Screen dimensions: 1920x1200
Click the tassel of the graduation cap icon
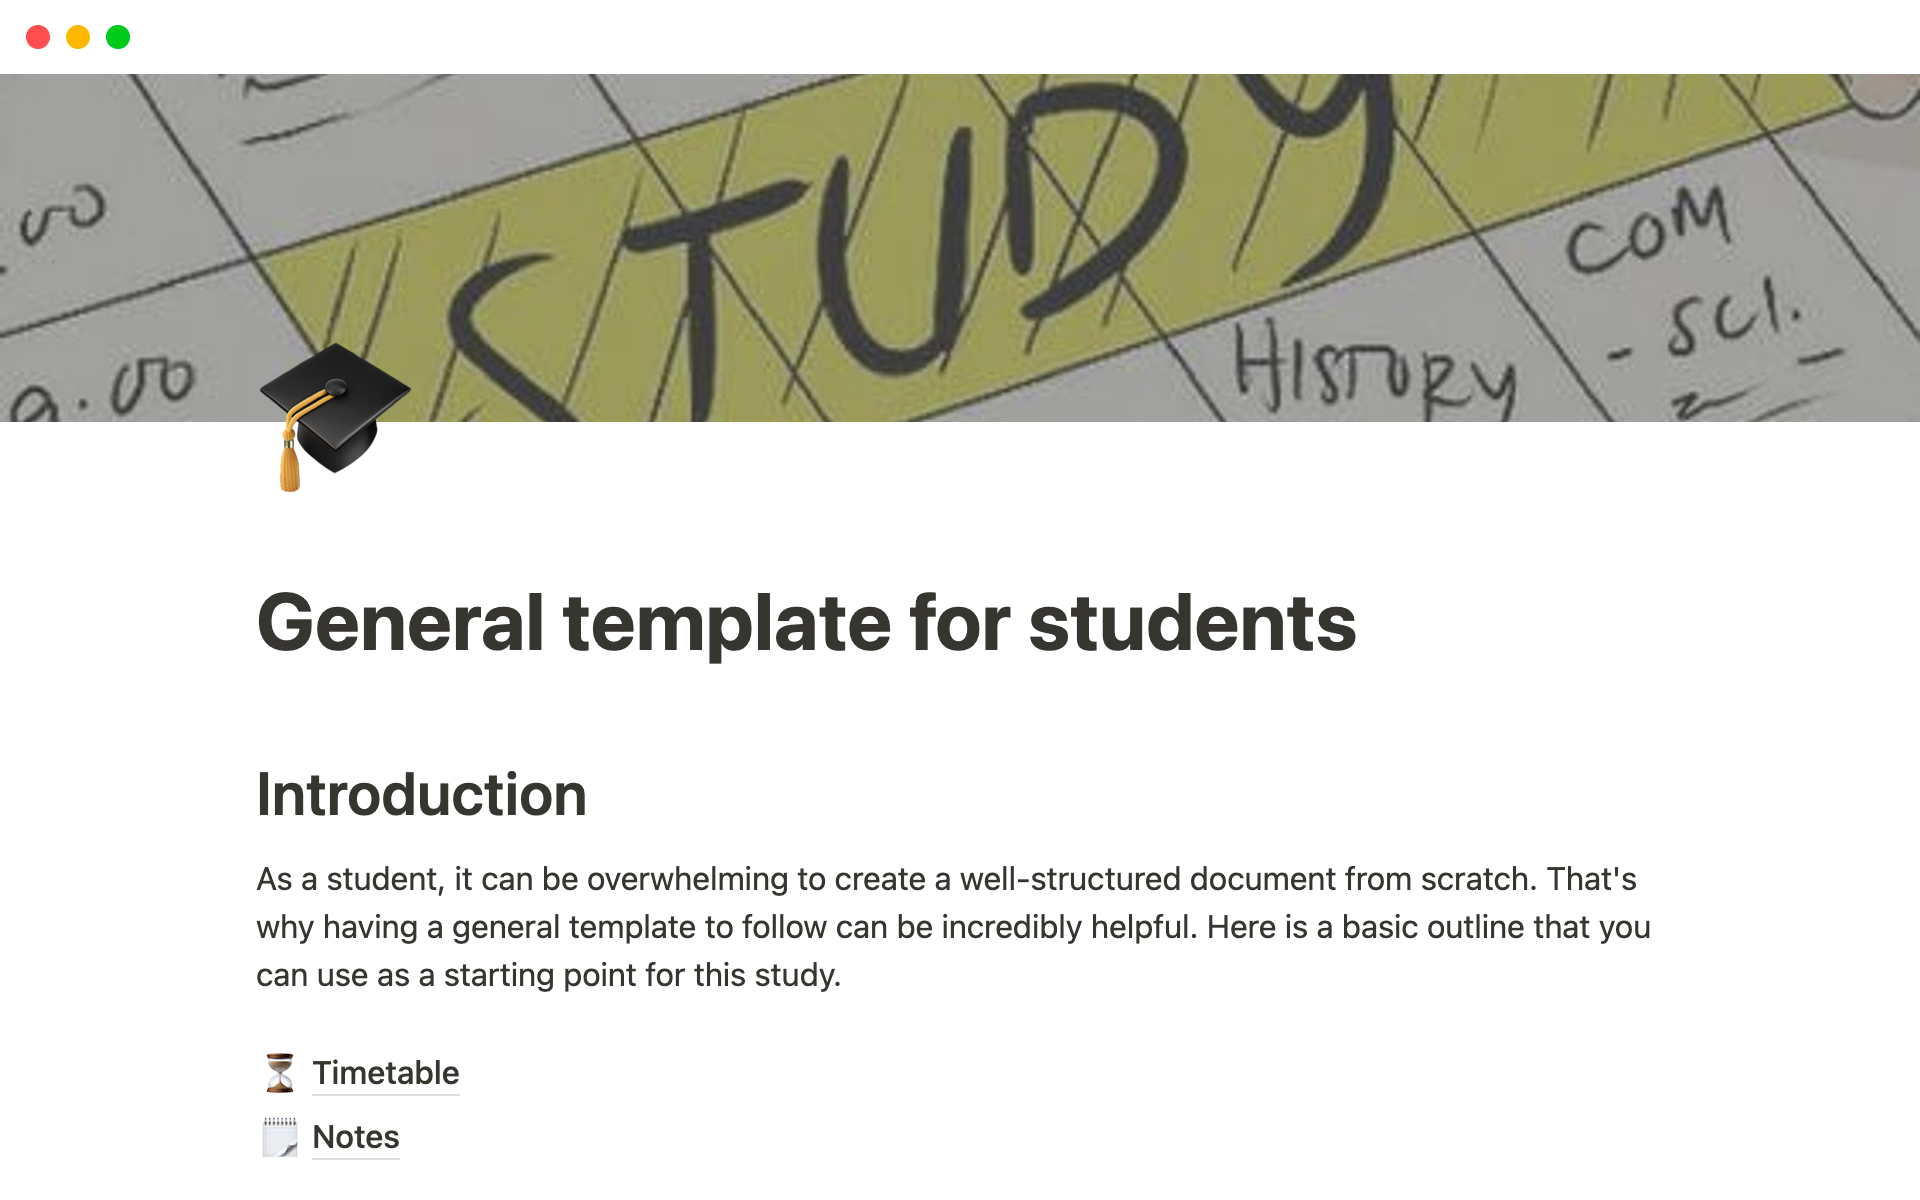click(x=288, y=465)
